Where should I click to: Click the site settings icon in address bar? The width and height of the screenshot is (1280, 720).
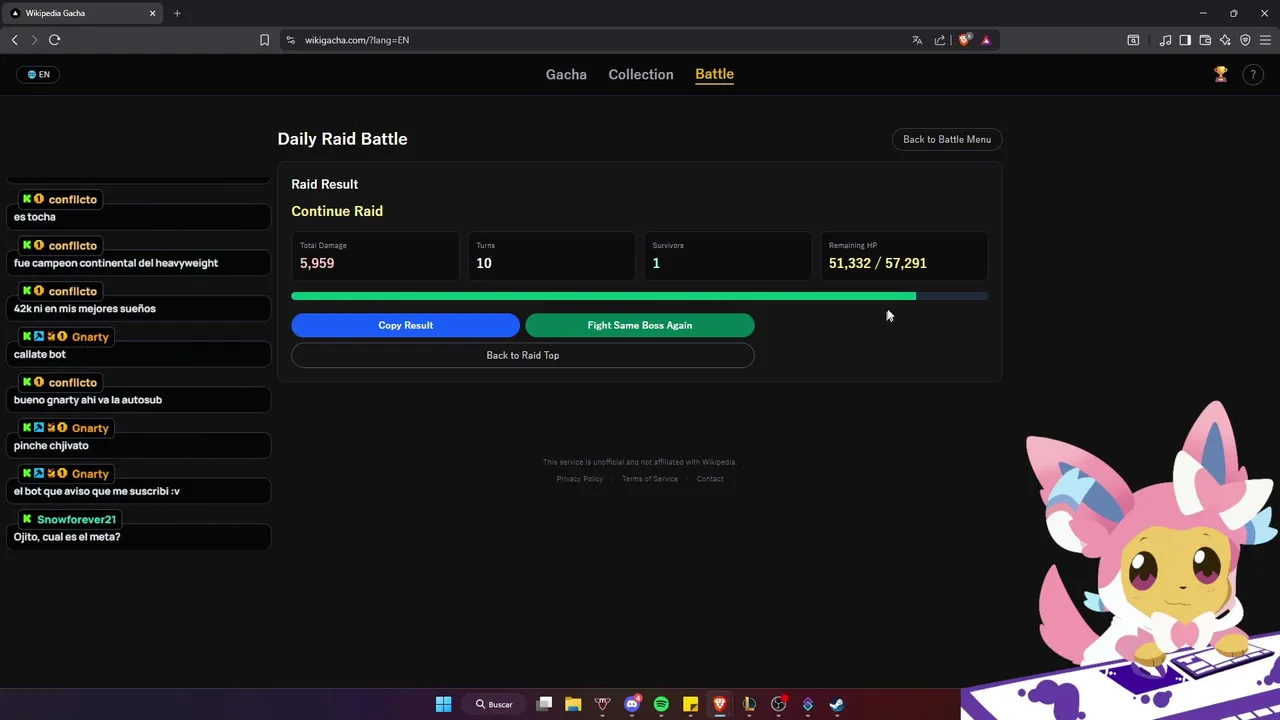tap(290, 40)
